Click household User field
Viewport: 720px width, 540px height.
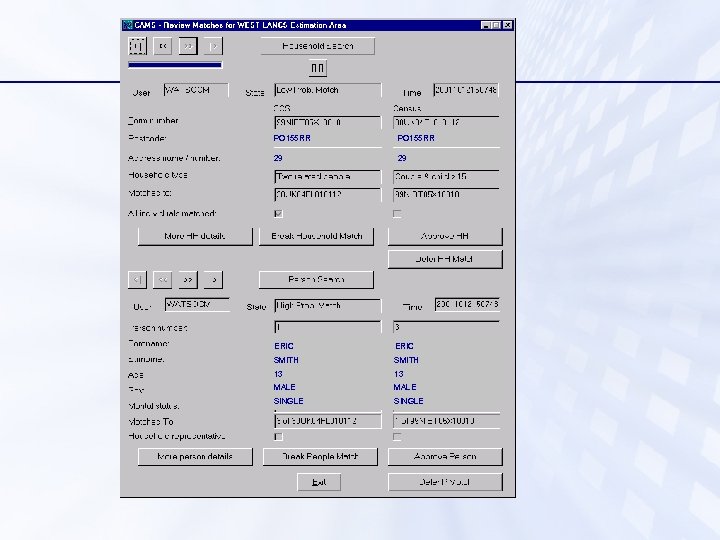pos(196,90)
